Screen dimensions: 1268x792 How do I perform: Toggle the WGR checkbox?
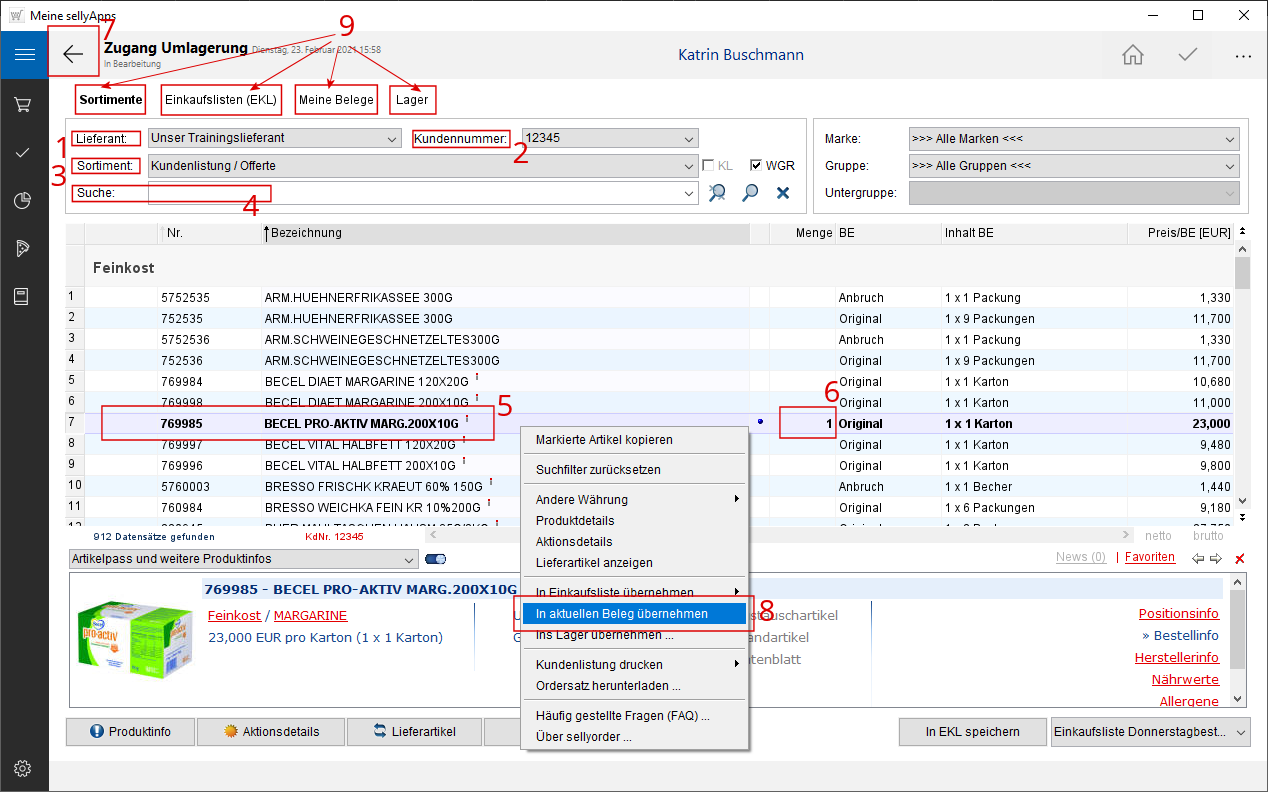tap(756, 166)
